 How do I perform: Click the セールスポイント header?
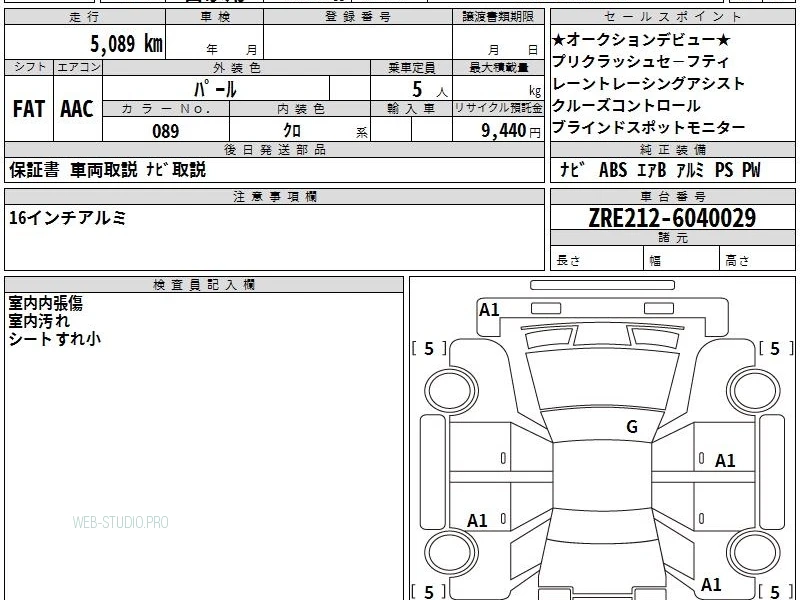pyautogui.click(x=673, y=17)
